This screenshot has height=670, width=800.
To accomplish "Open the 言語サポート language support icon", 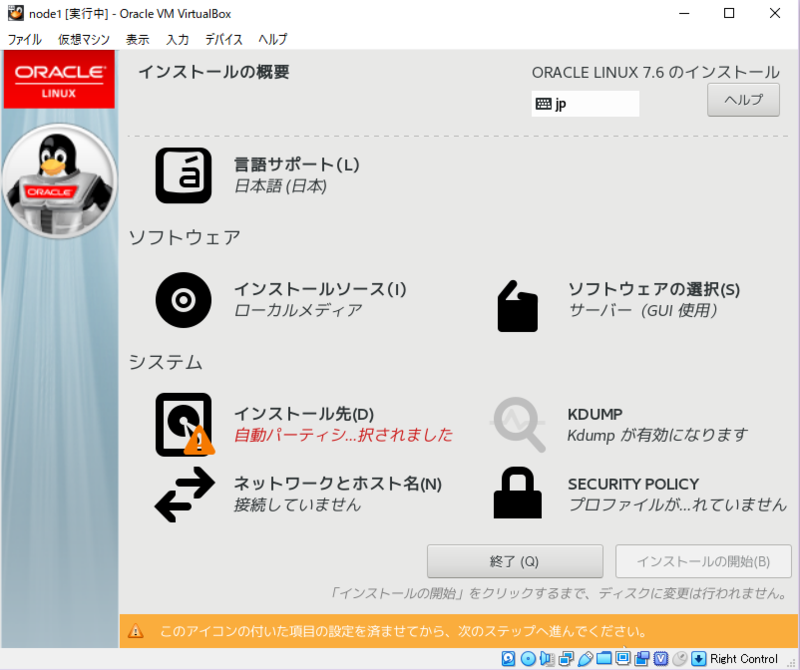I will [x=183, y=176].
